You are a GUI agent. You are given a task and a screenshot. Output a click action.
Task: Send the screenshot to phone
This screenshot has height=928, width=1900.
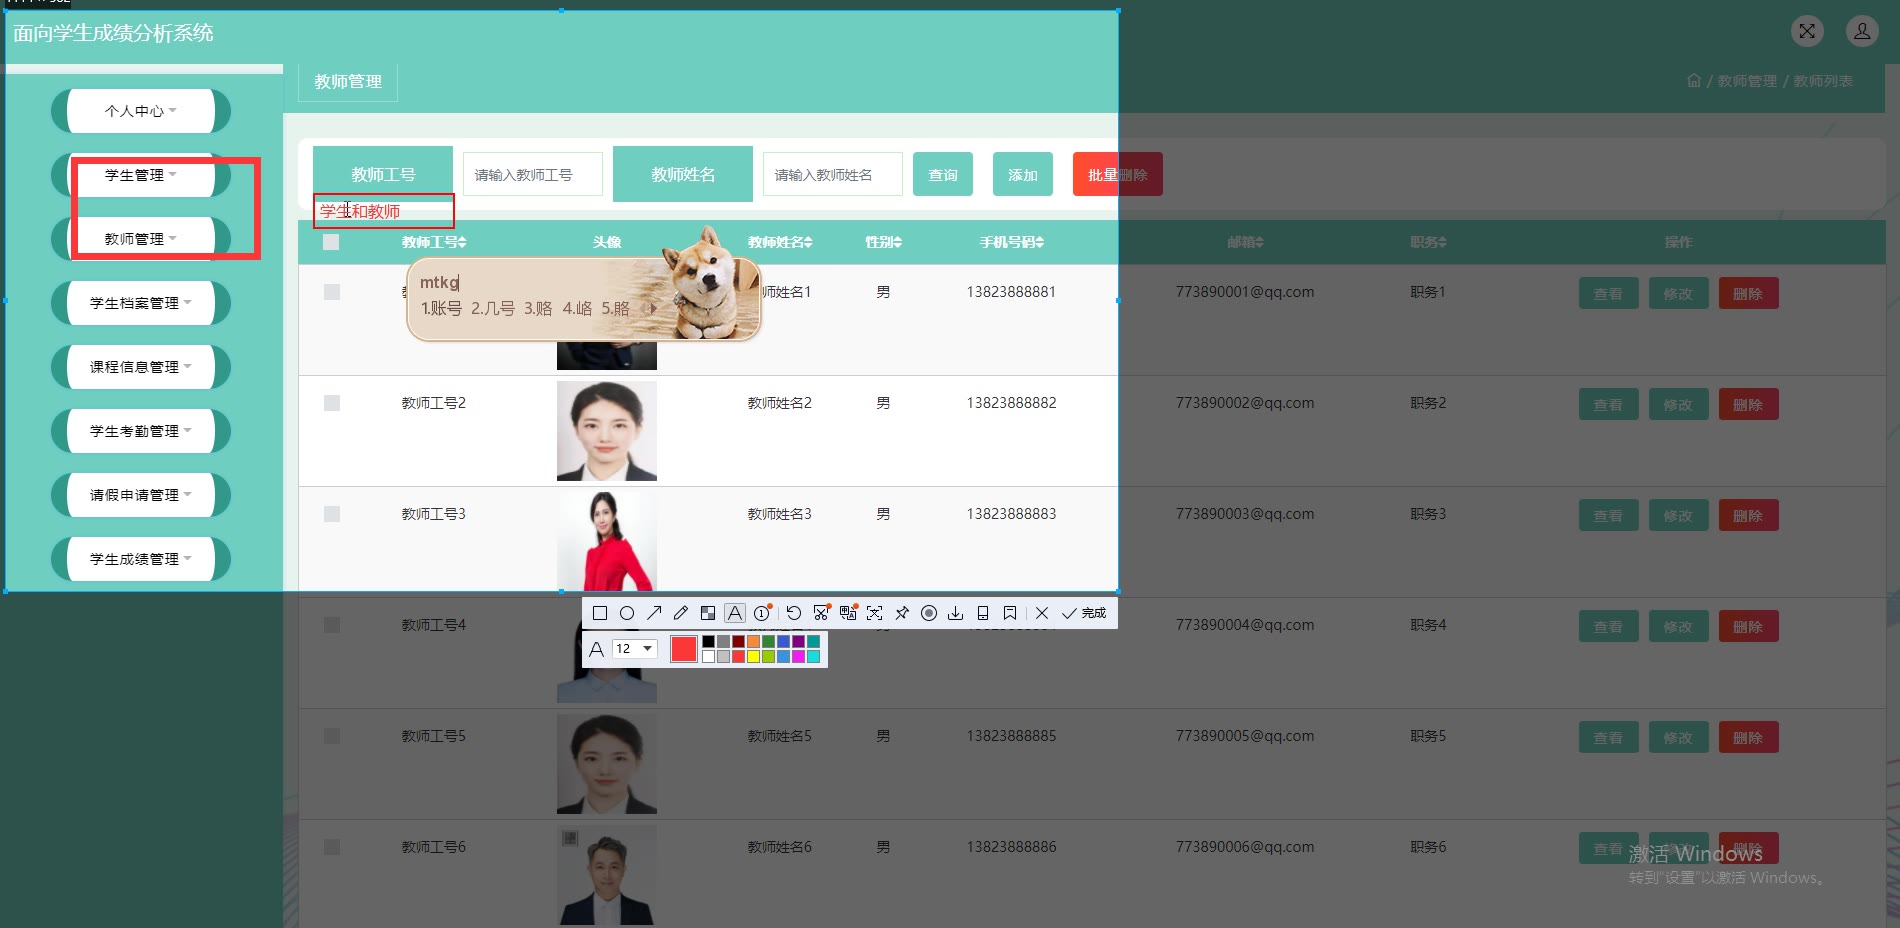tap(983, 613)
